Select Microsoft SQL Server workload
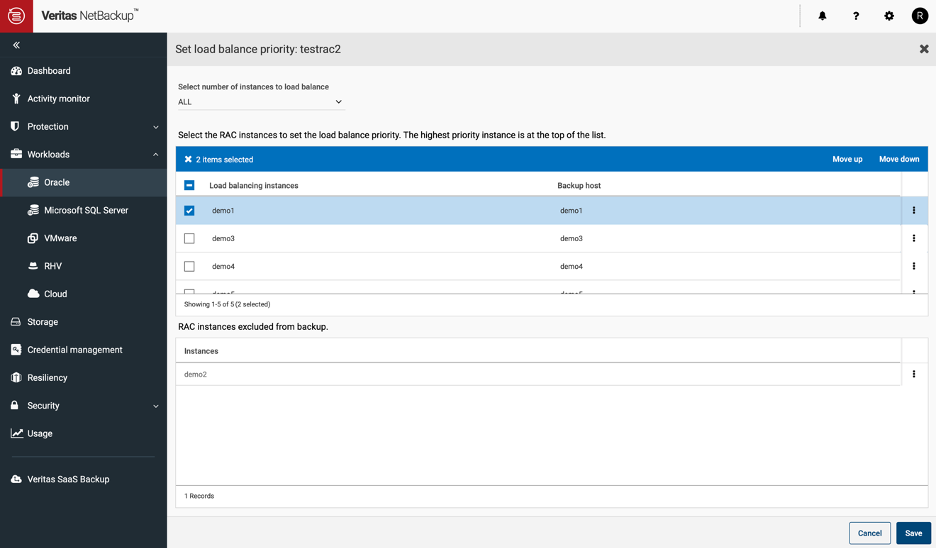The height and width of the screenshot is (548, 936). (x=86, y=210)
